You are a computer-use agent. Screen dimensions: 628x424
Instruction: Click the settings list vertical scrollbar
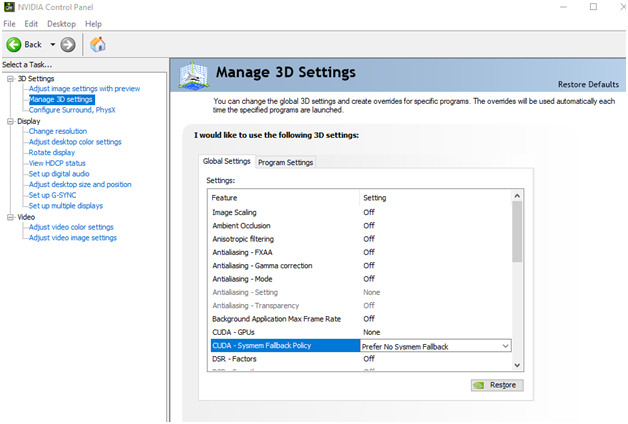(517, 230)
